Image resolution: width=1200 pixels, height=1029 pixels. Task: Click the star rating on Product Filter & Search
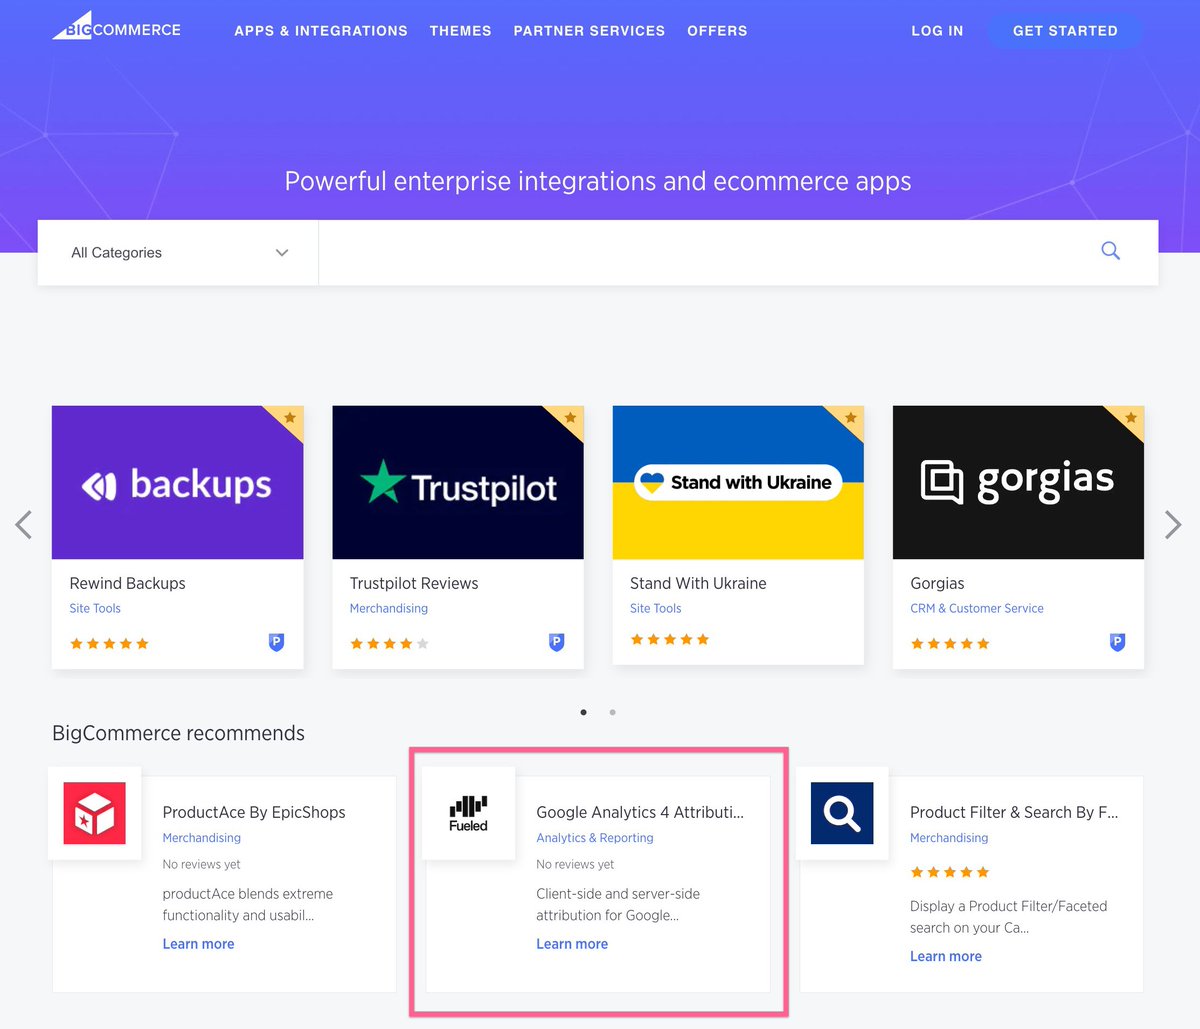[x=950, y=873]
